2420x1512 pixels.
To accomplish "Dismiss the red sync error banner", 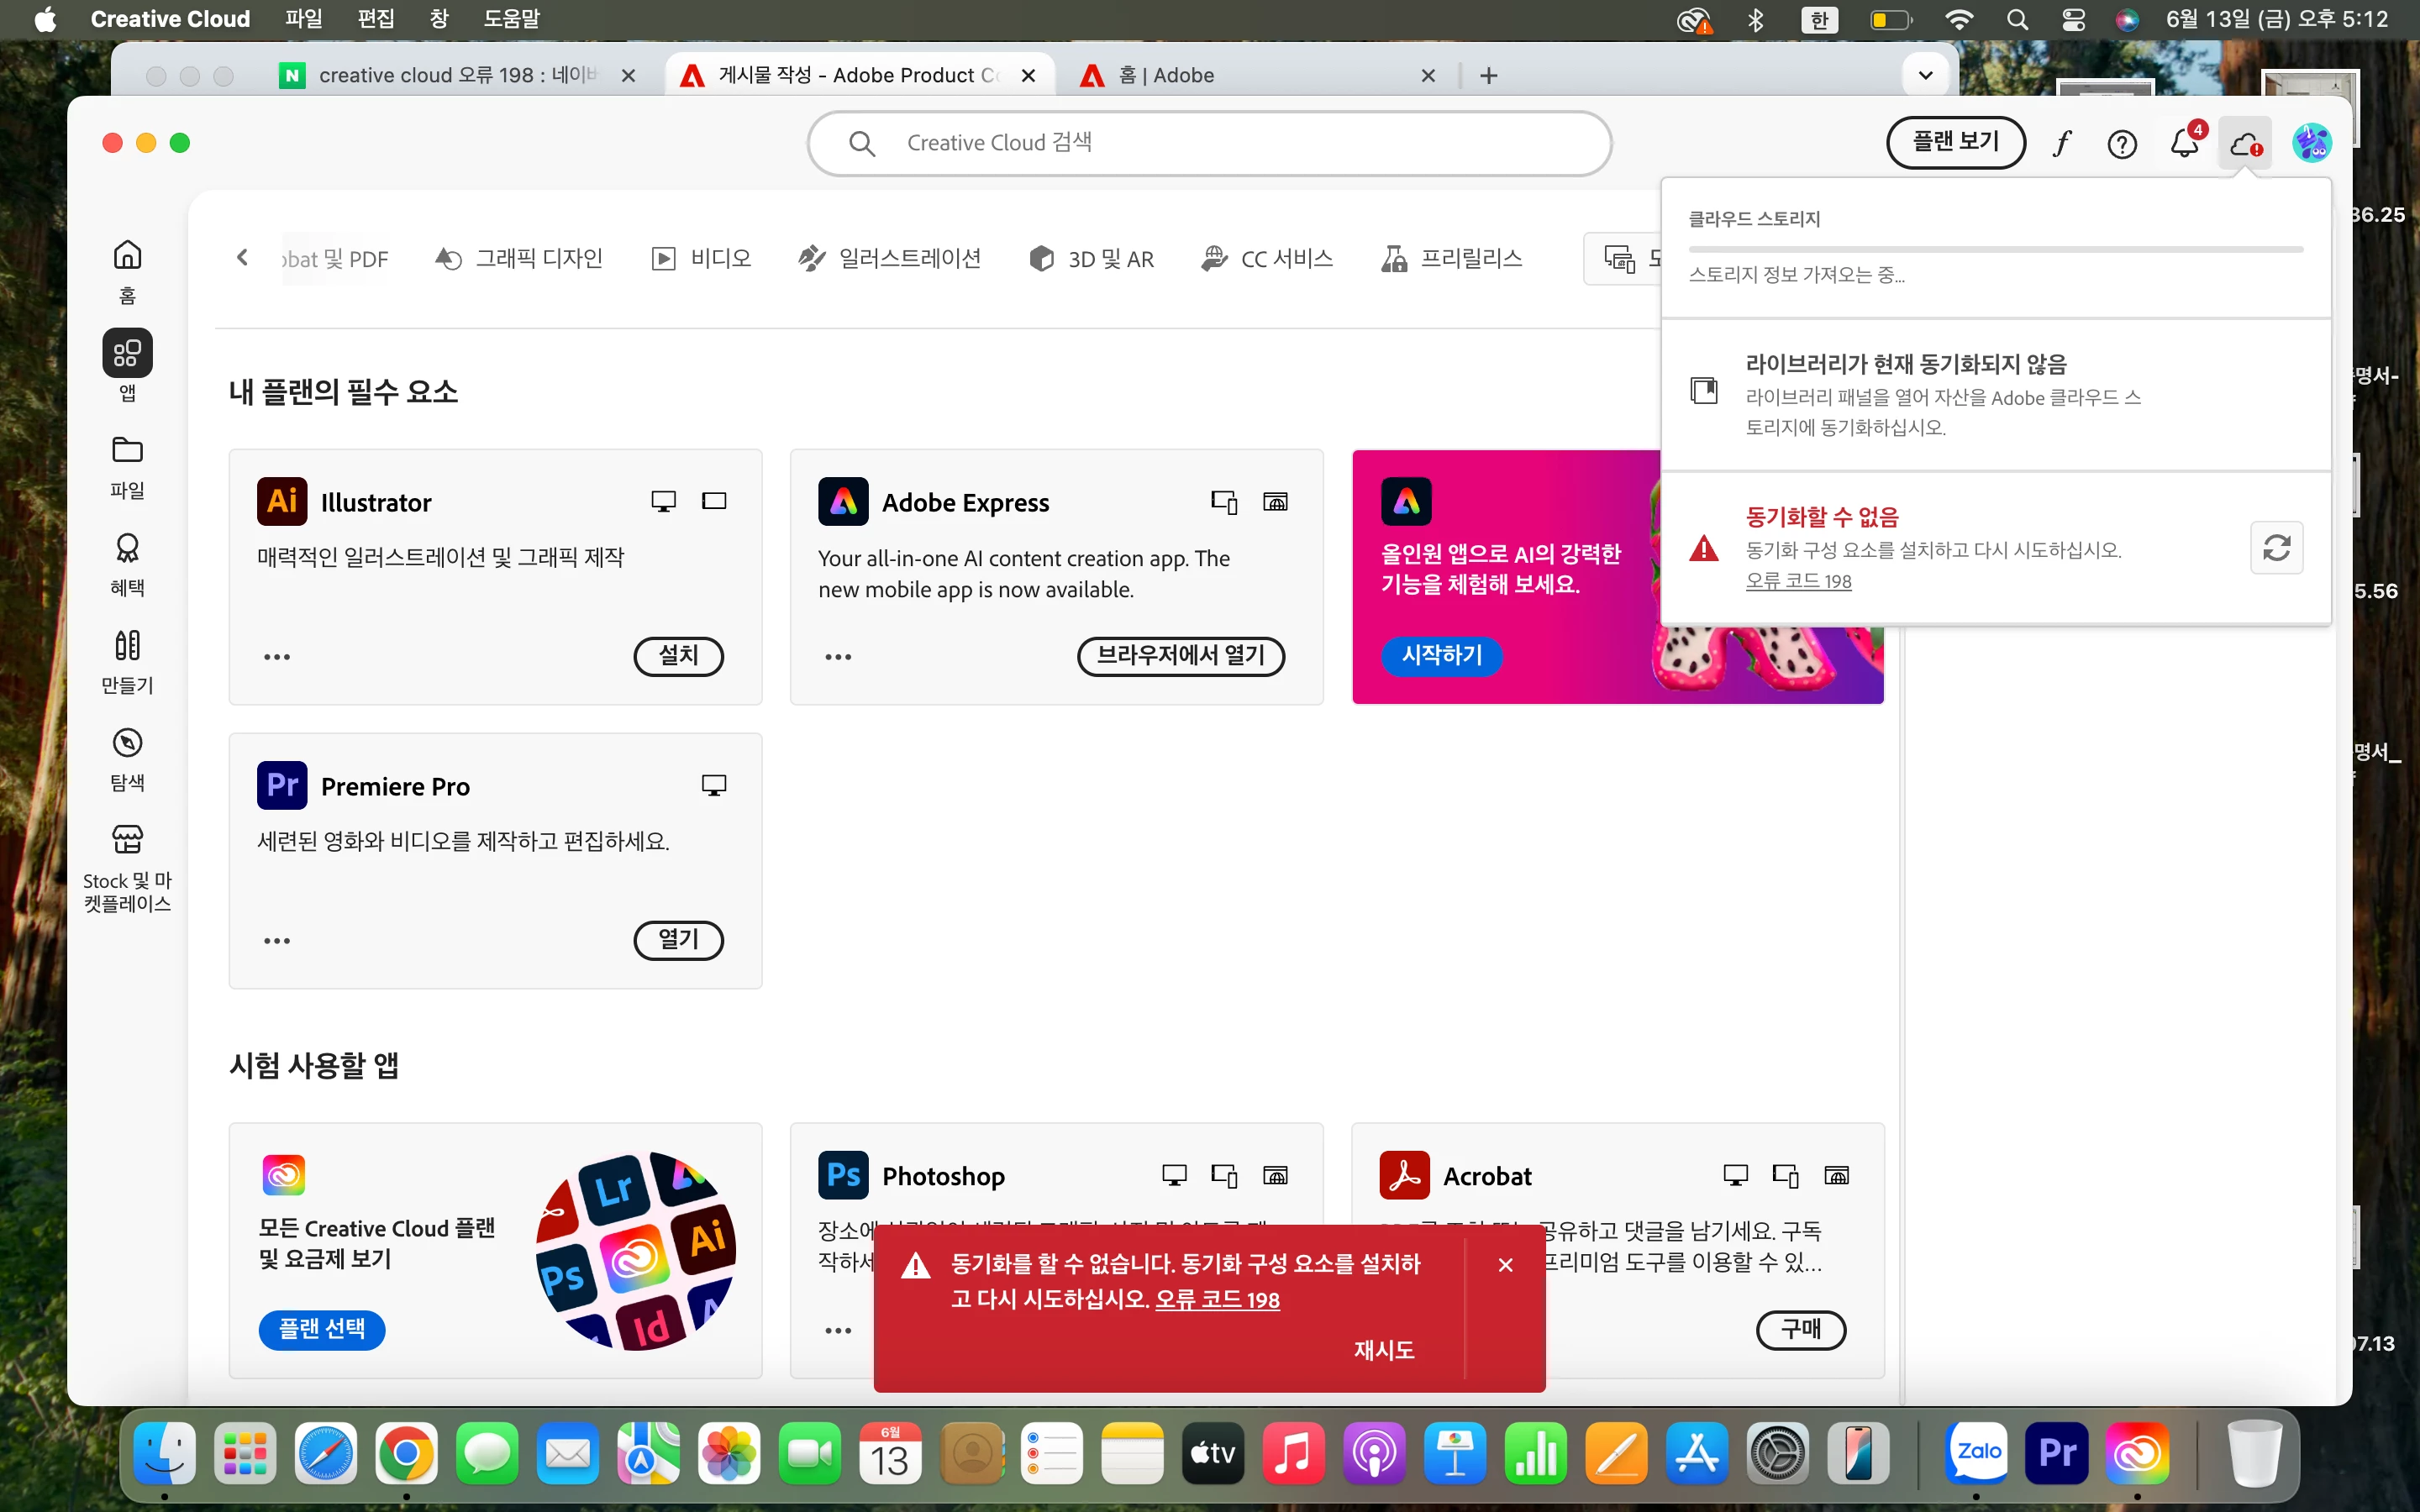I will (1505, 1265).
